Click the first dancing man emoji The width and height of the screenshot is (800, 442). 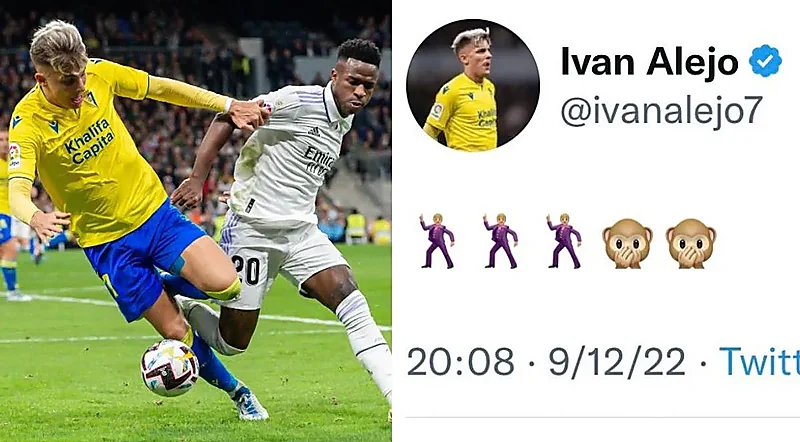point(437,241)
